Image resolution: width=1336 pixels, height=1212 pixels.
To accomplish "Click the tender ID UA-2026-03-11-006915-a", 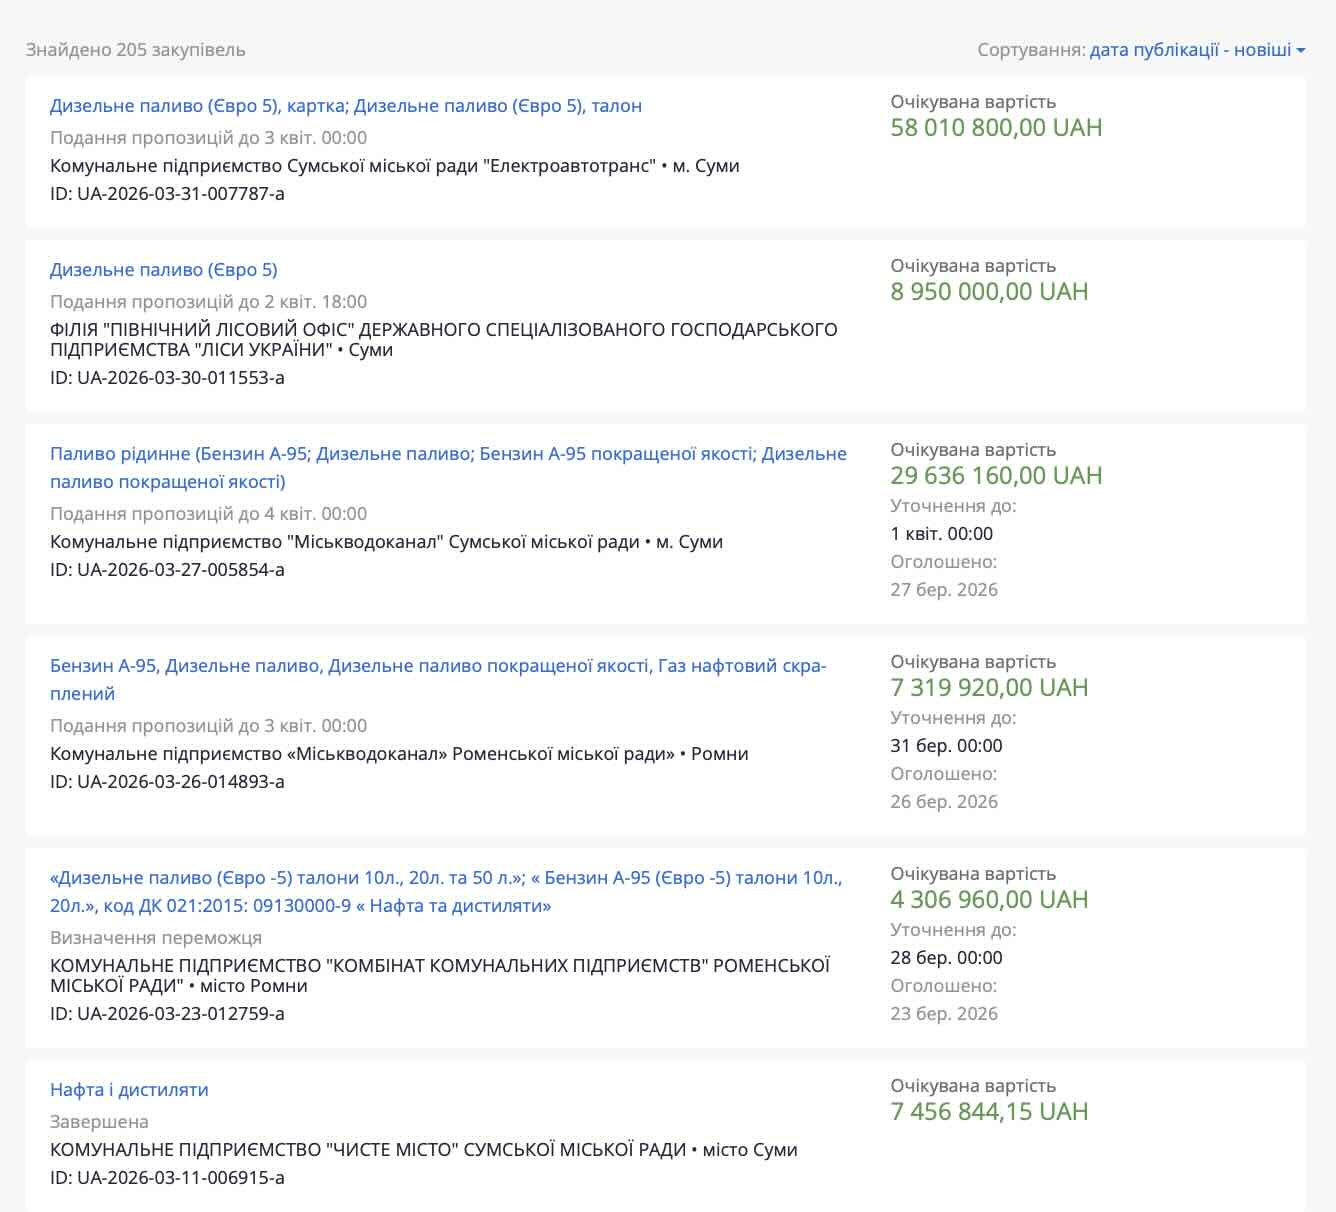I will (167, 1178).
